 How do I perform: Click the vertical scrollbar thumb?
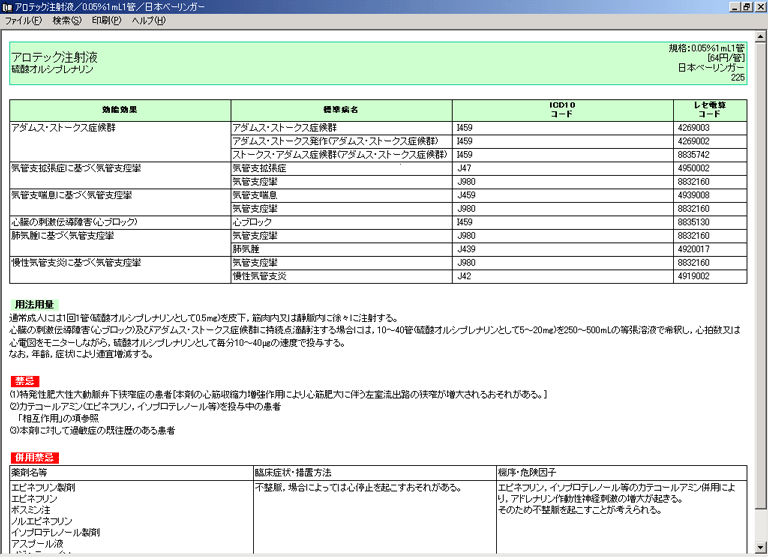pos(760,276)
